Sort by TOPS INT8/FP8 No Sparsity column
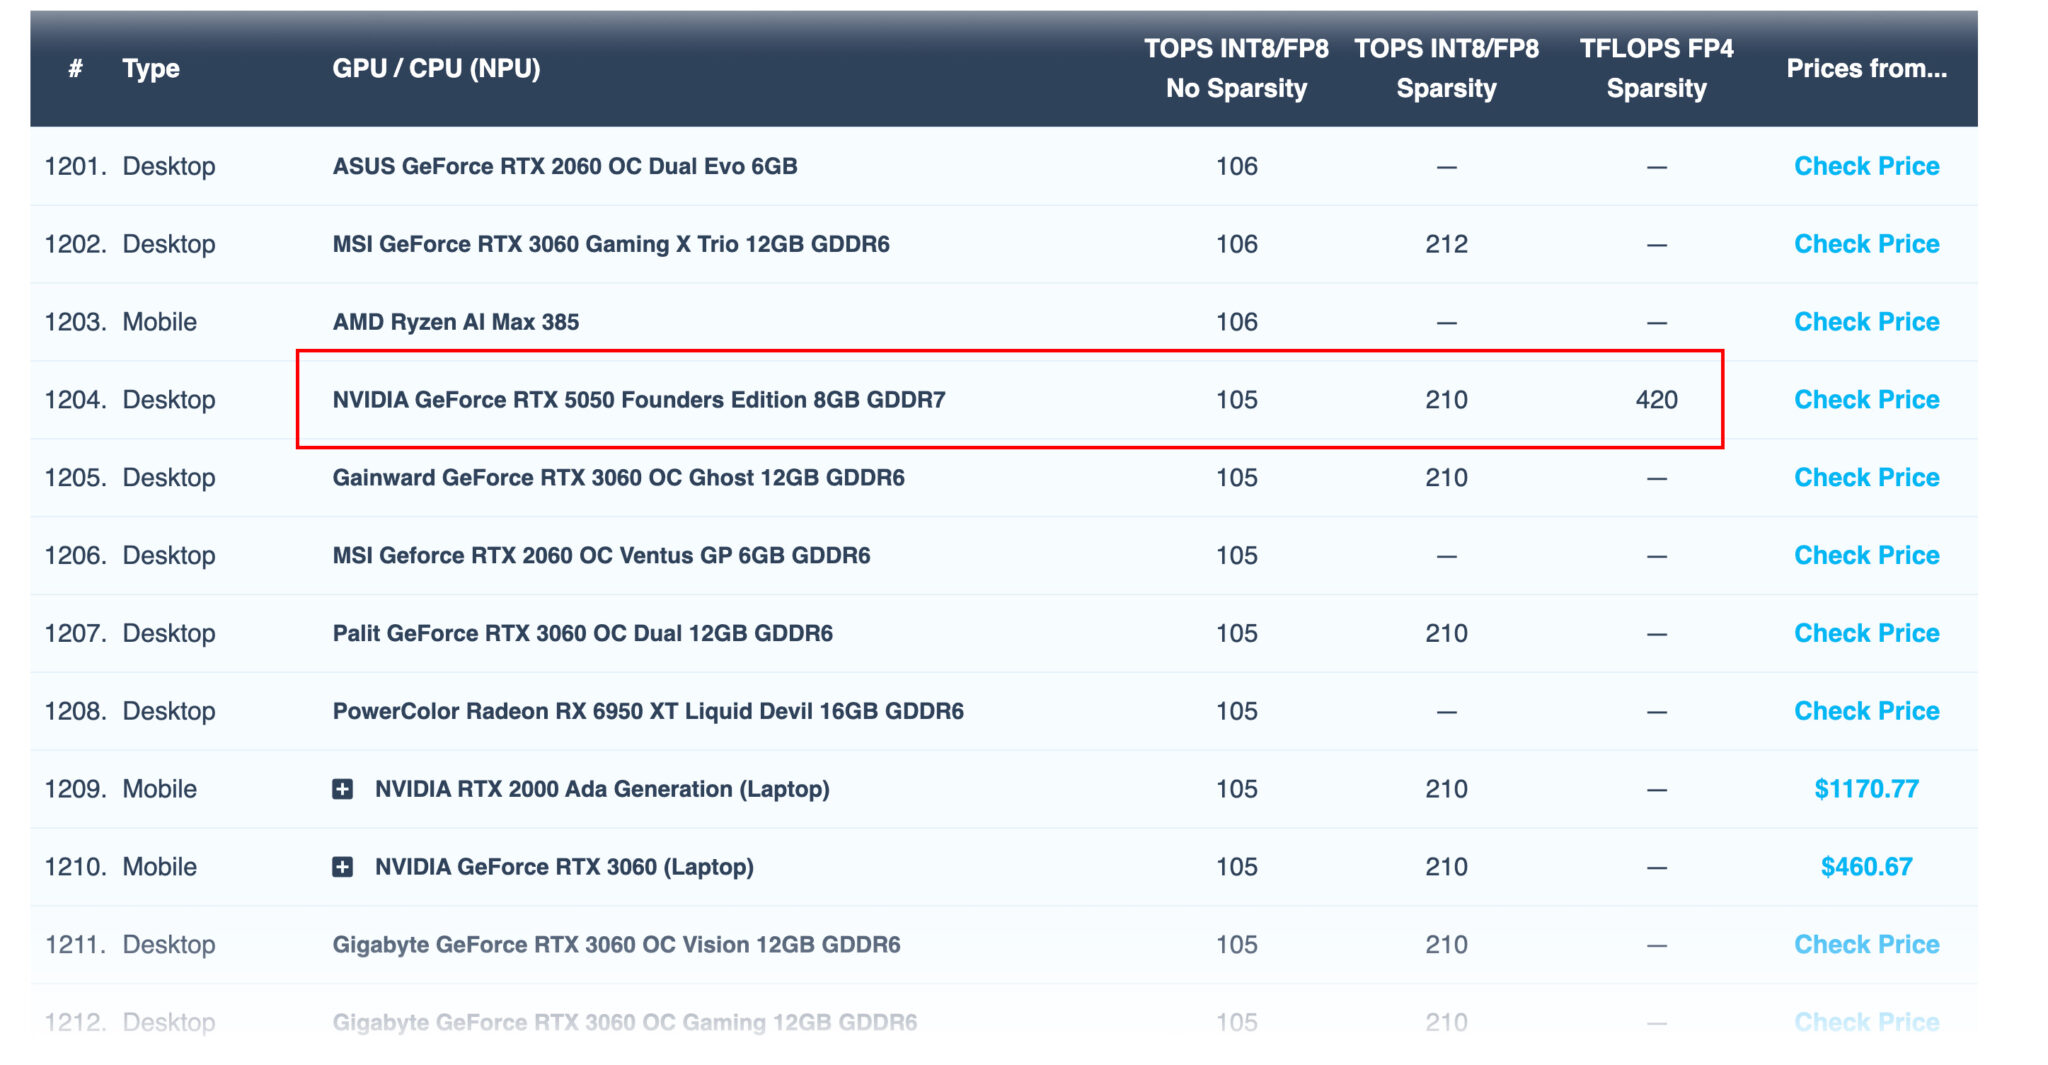This screenshot has height=1065, width=2048. (x=1236, y=68)
